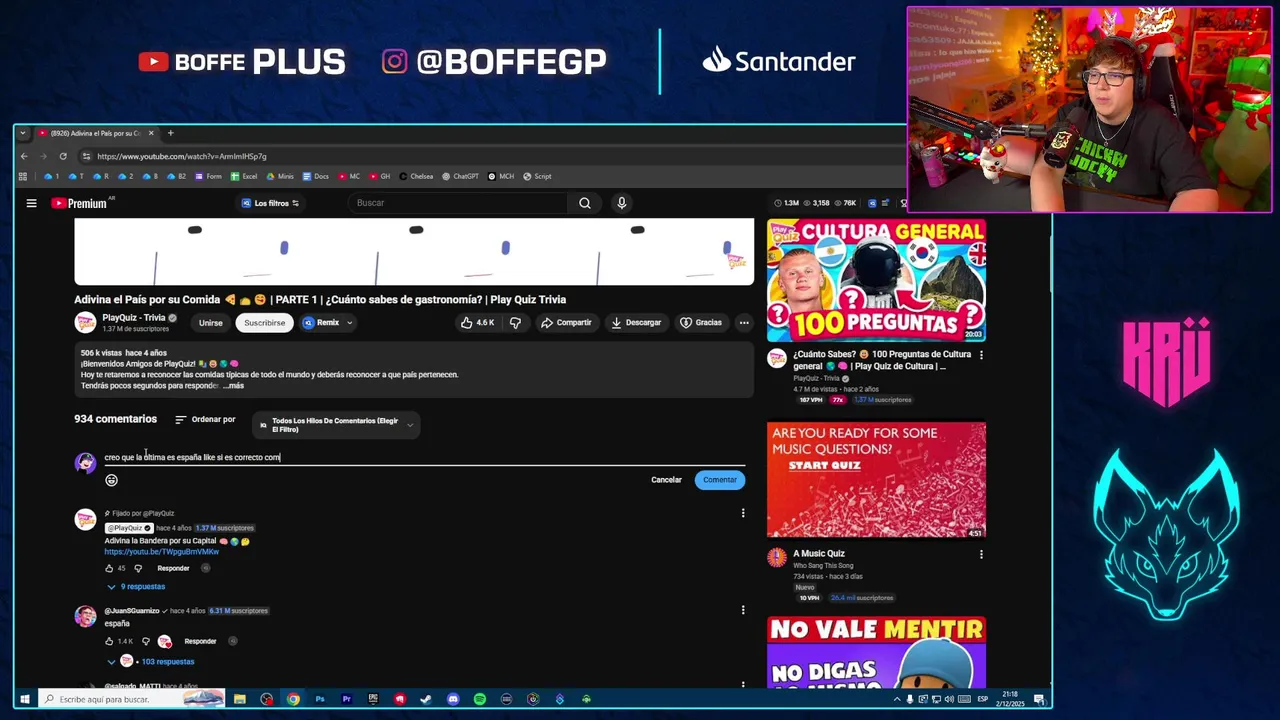Click the Comentar button

click(720, 480)
